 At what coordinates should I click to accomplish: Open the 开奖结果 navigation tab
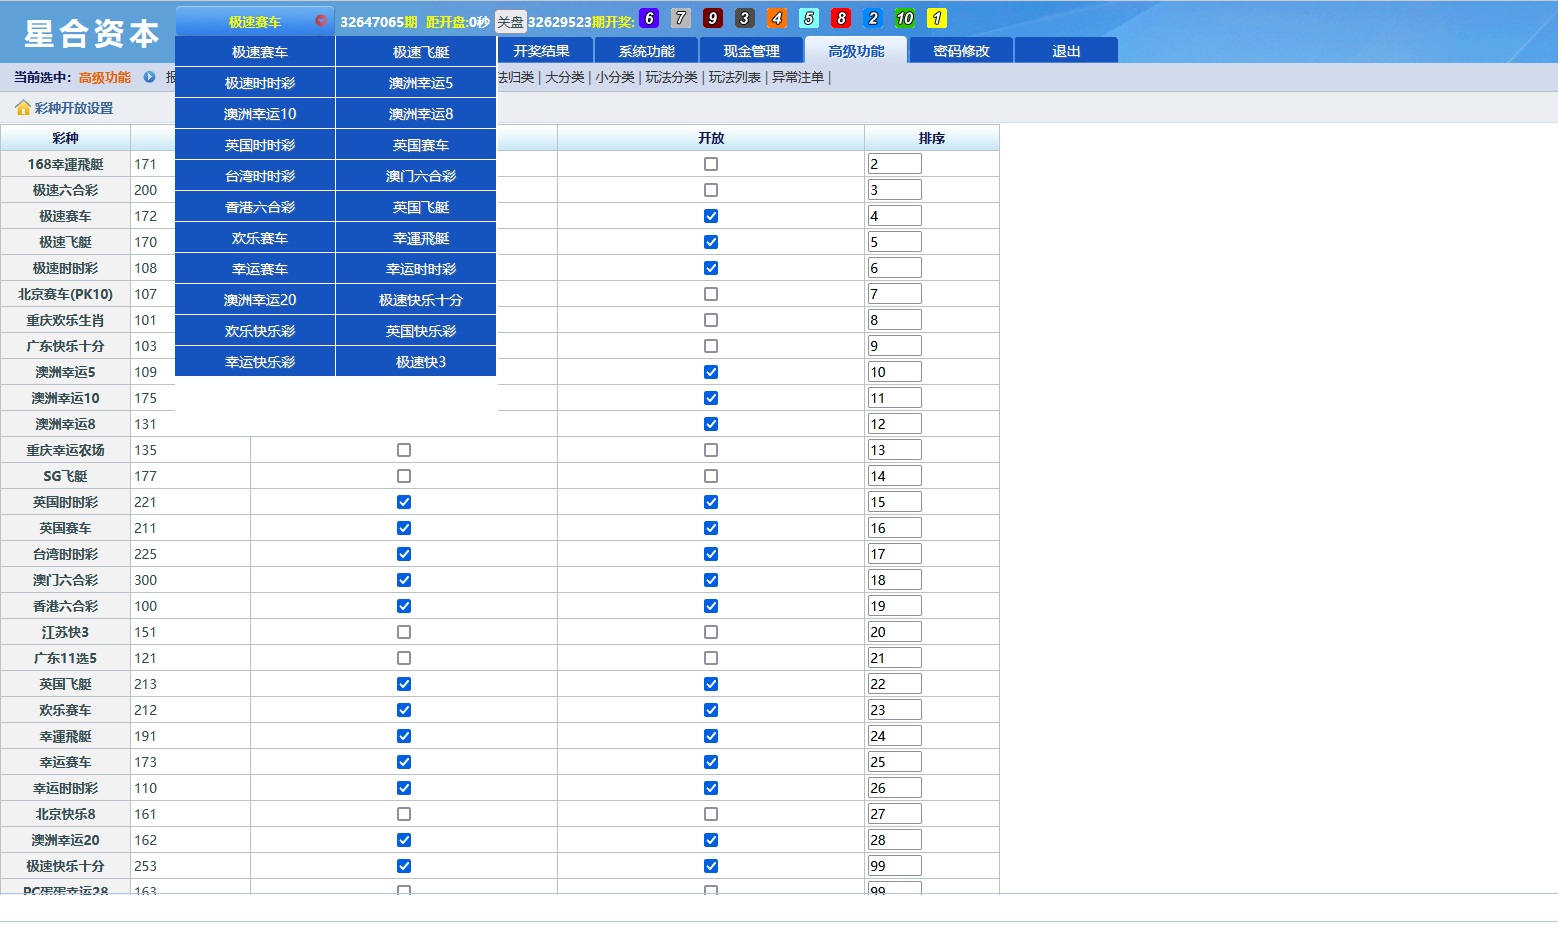(541, 51)
